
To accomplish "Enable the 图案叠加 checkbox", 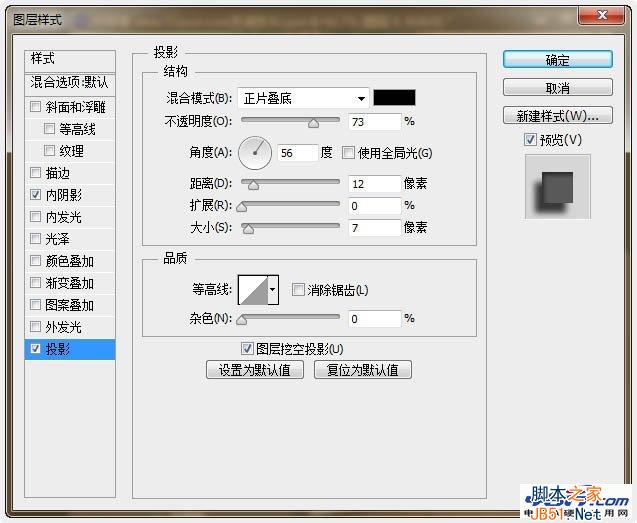I will tap(35, 304).
